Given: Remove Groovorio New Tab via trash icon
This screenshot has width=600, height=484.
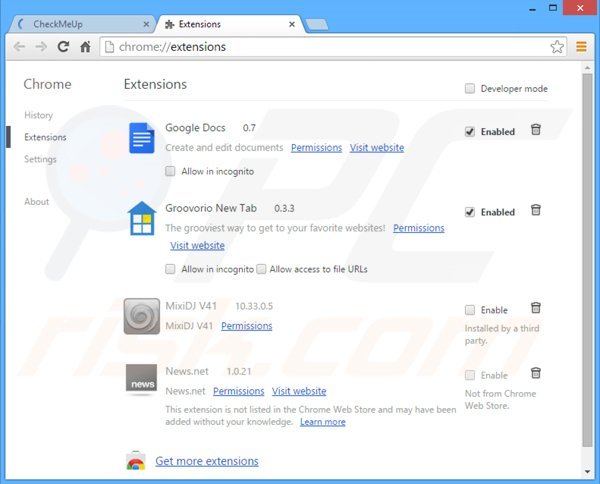Looking at the screenshot, I should [536, 210].
